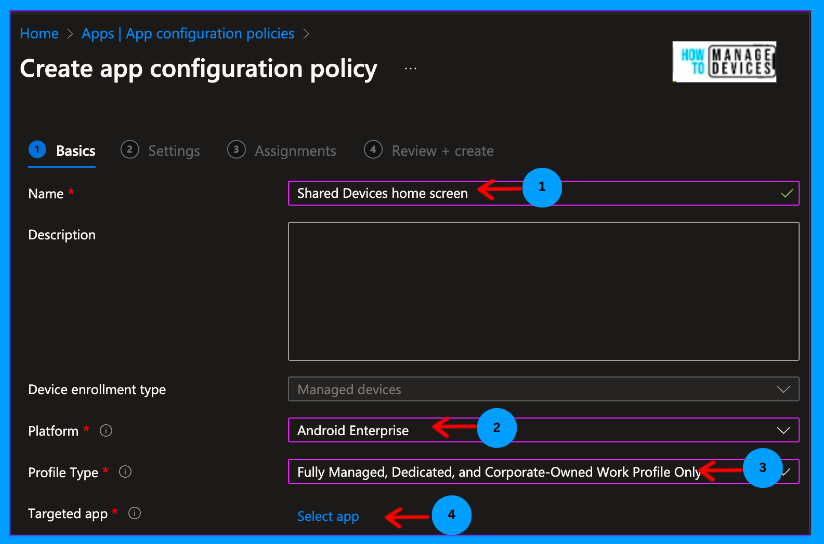Click into the Description text area
The width and height of the screenshot is (824, 544).
544,292
